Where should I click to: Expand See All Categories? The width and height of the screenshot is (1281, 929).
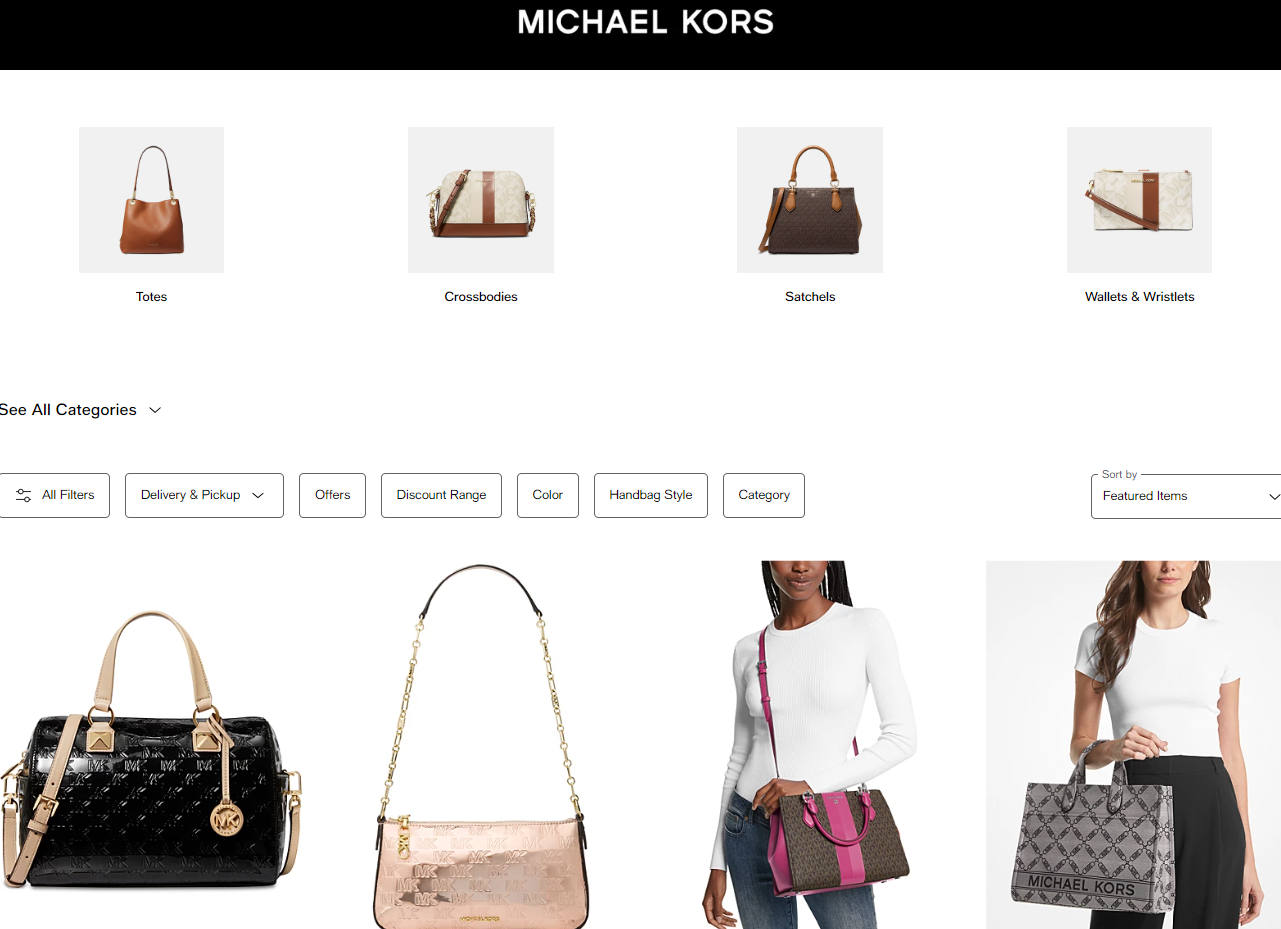tap(80, 410)
